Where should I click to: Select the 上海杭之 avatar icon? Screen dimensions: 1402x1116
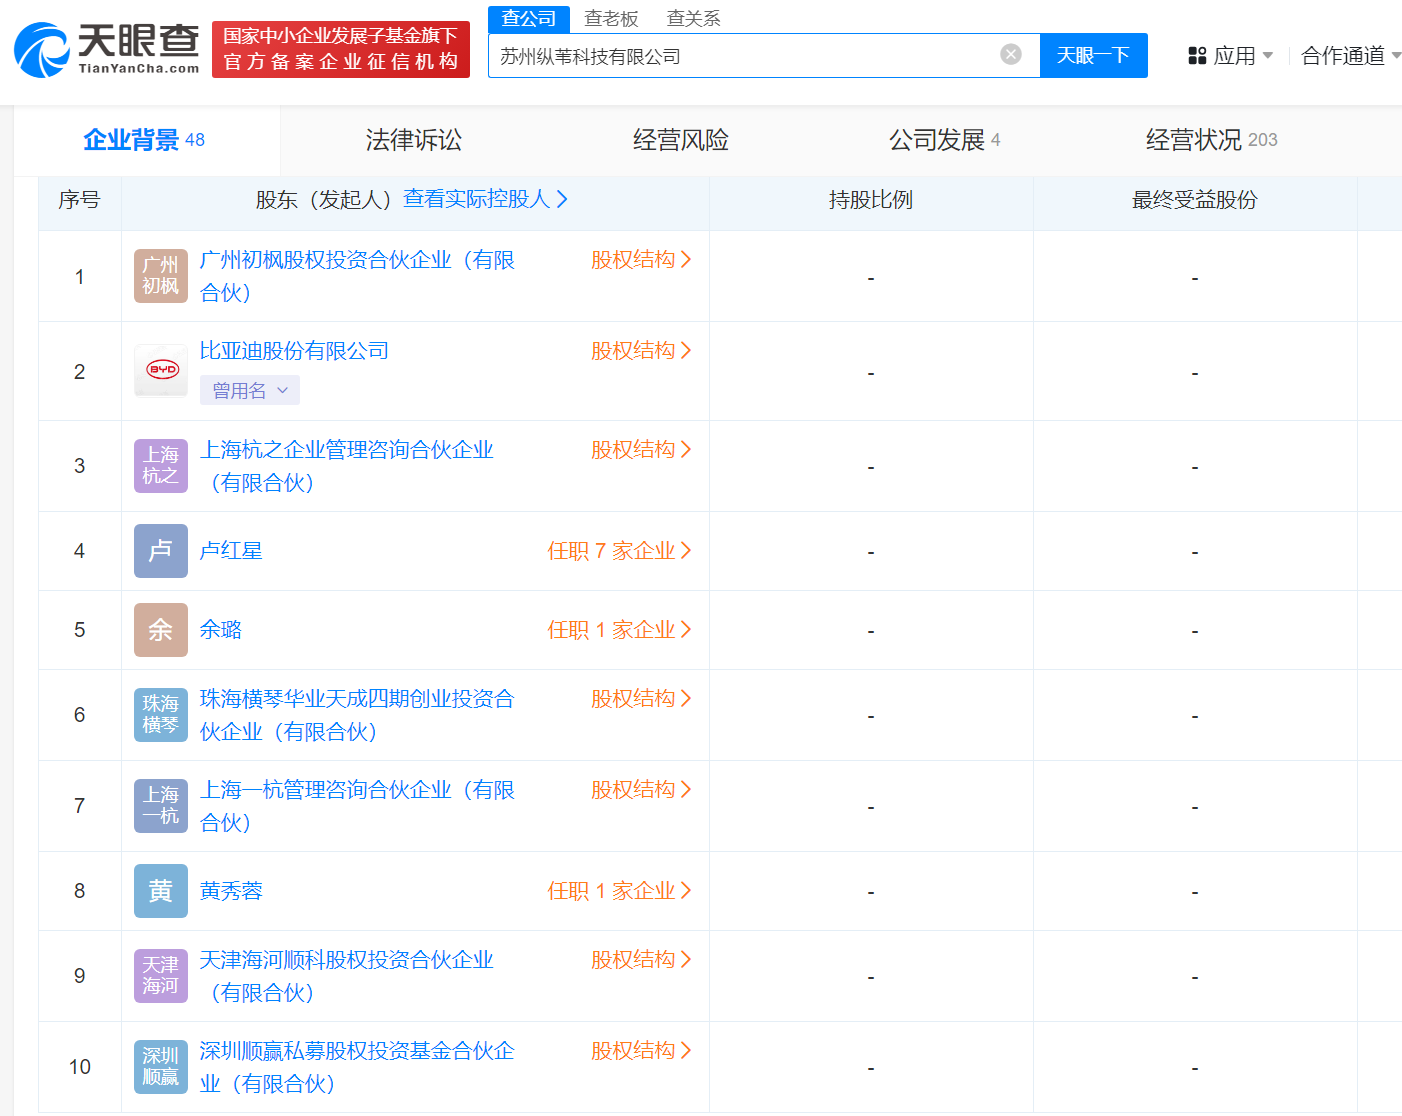161,466
